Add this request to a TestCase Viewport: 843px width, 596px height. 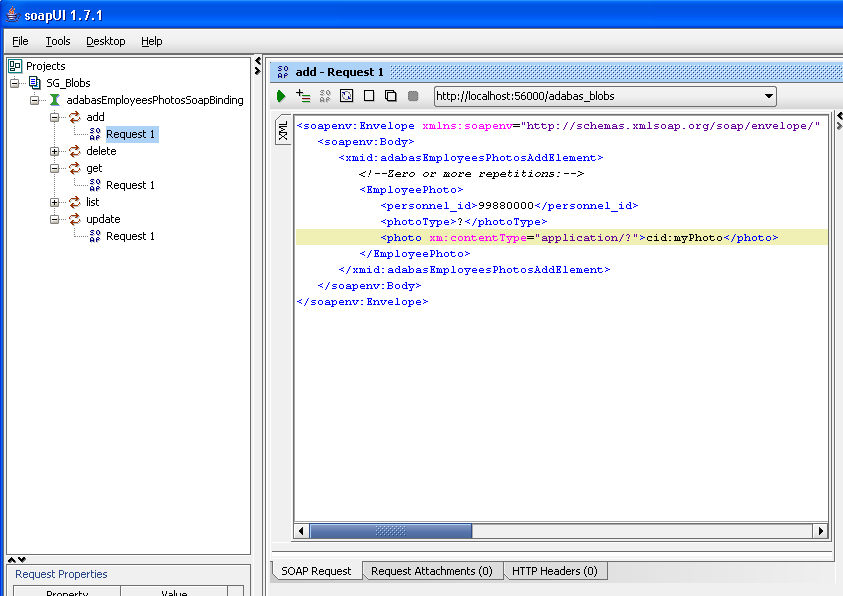pyautogui.click(x=303, y=96)
